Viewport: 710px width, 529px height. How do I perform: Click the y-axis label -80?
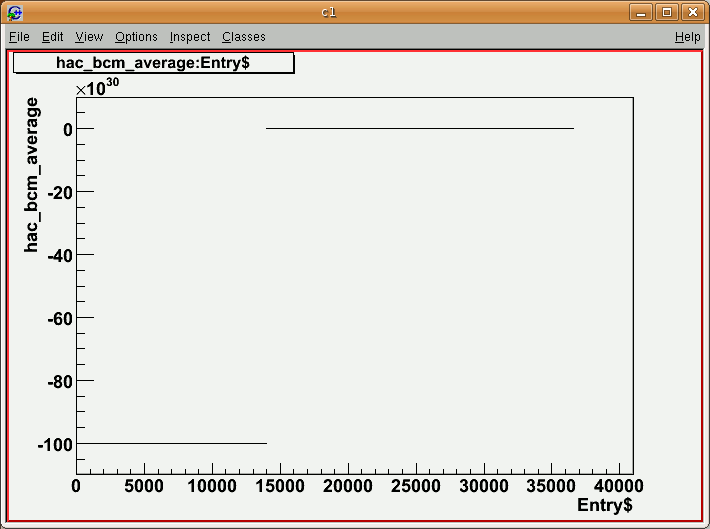coord(60,382)
